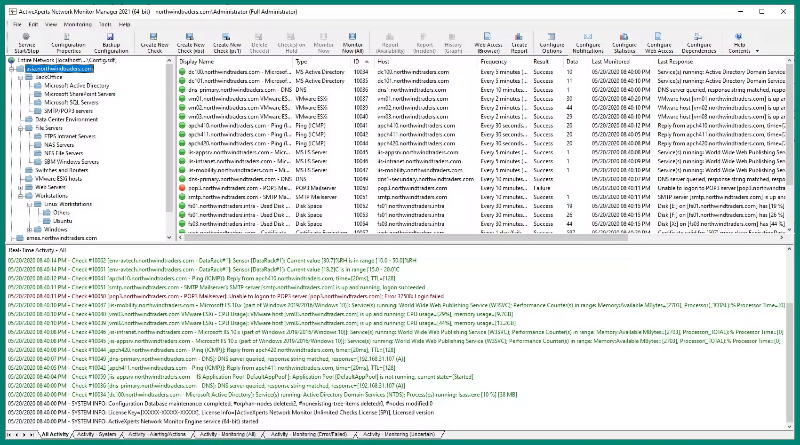This screenshot has height=445, width=800.
Task: Click the Last Monitored column header
Action: pos(621,62)
